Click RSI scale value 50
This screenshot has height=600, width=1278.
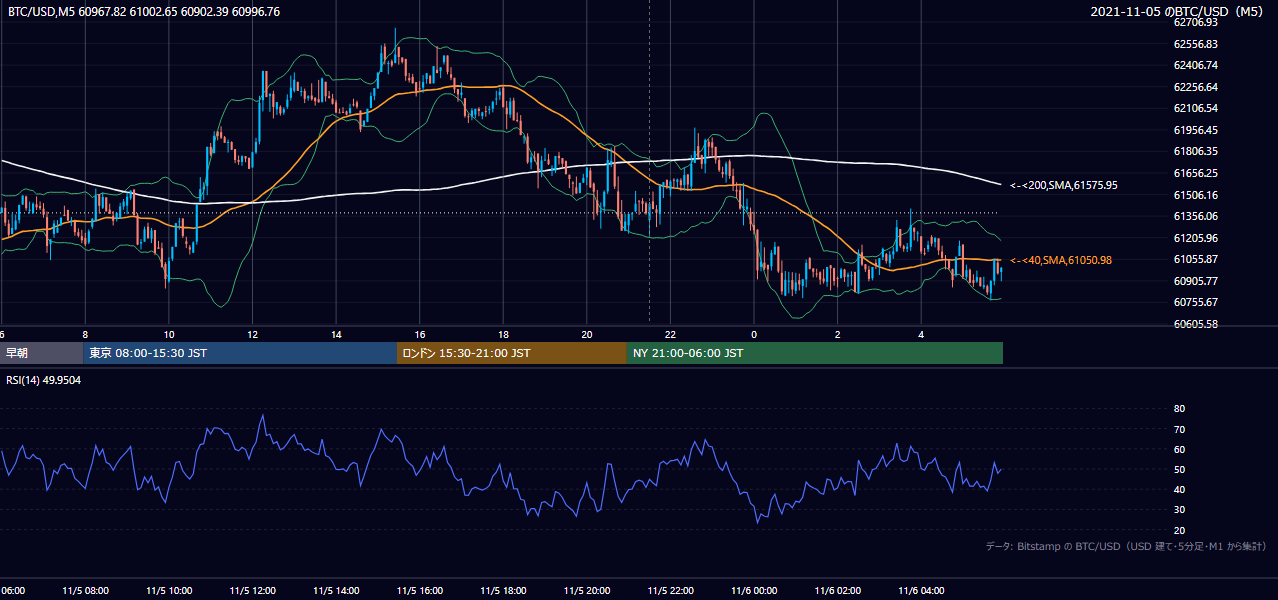(1179, 469)
